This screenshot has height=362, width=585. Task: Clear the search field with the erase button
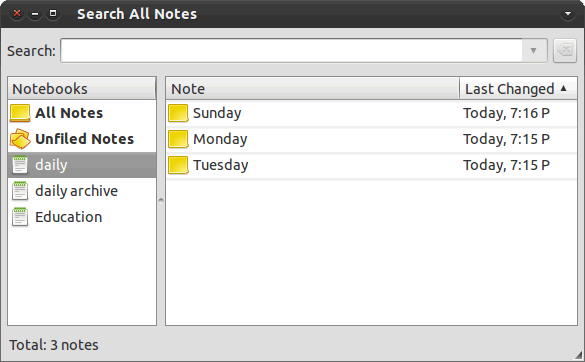565,50
